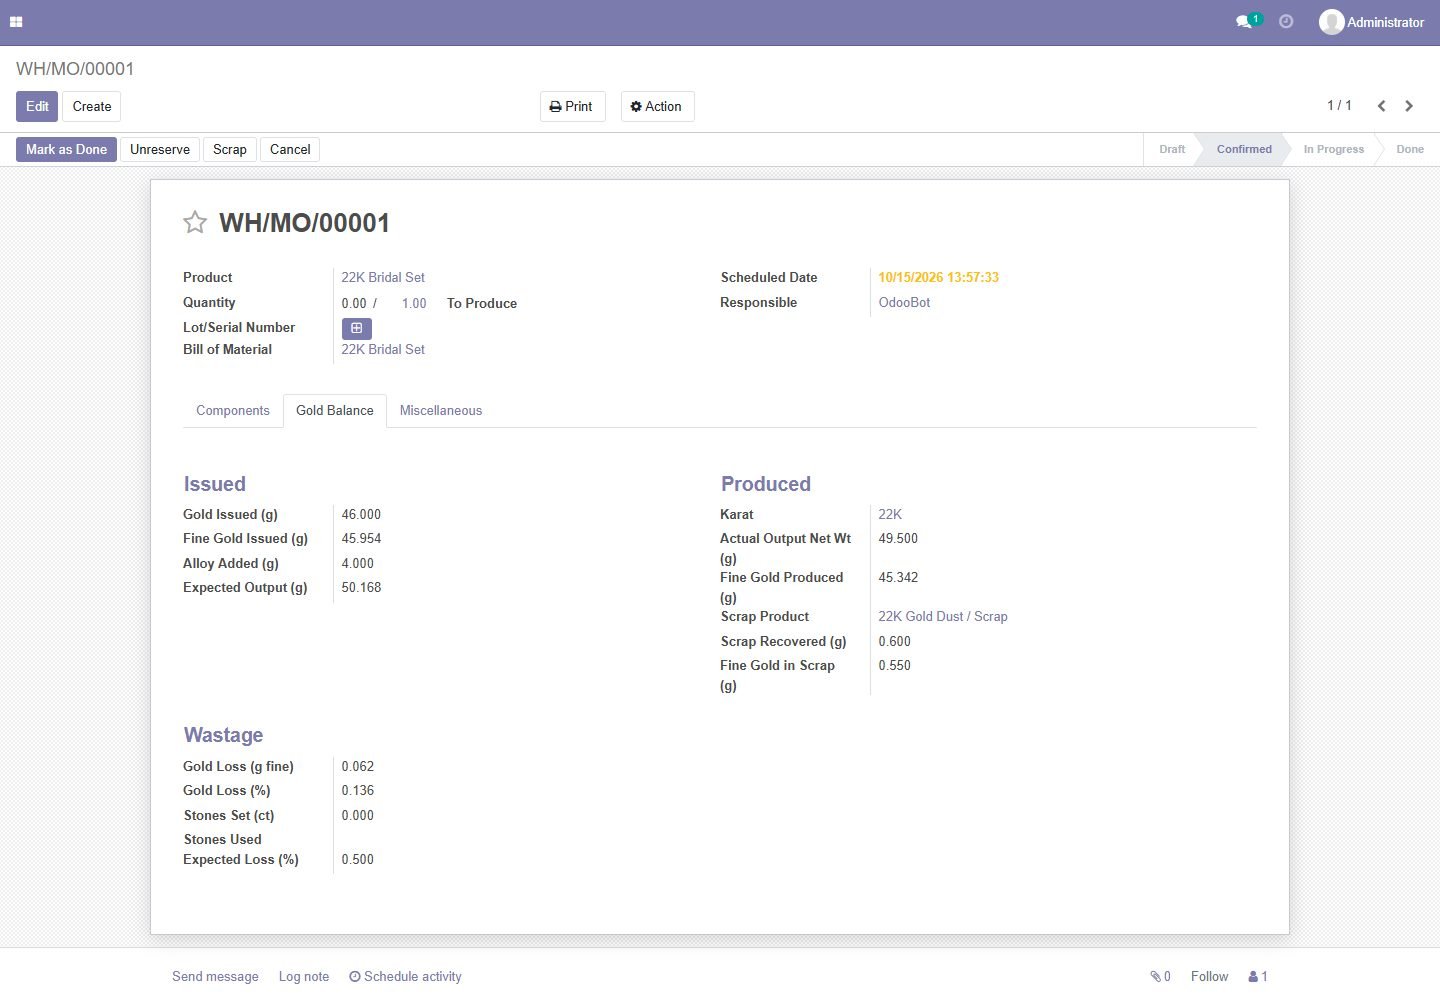Click Mark as Done
The width and height of the screenshot is (1440, 1000).
click(66, 150)
